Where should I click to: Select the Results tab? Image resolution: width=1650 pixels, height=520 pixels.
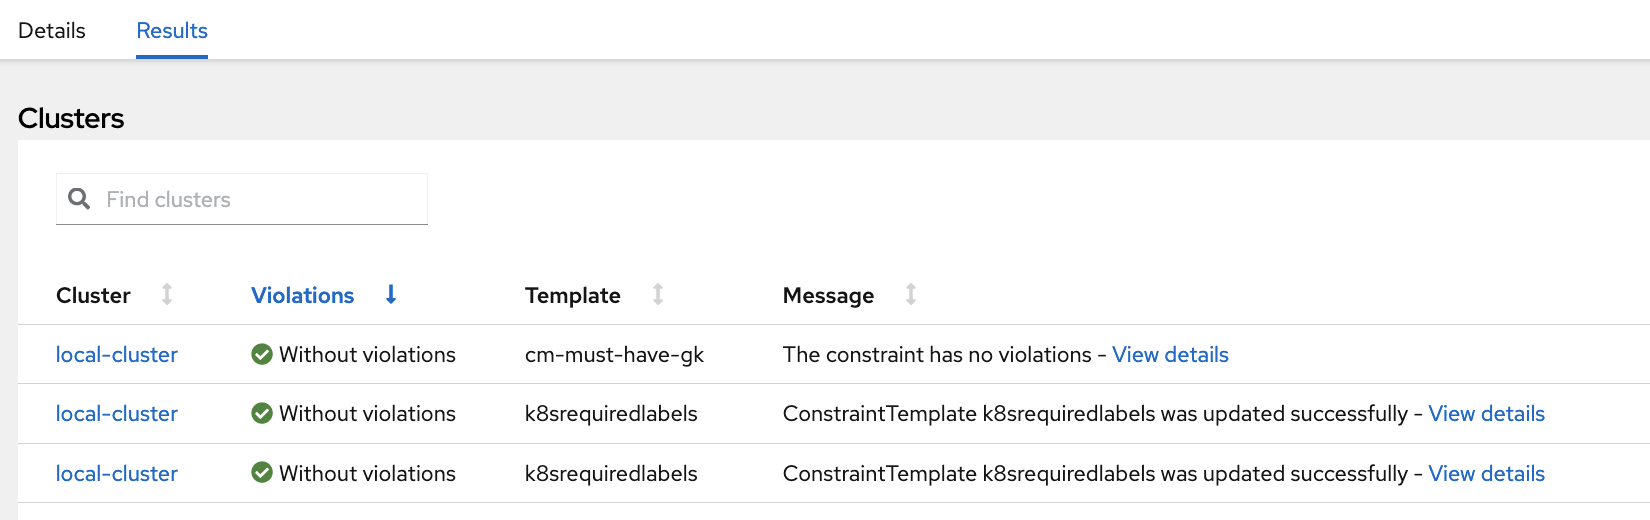(172, 31)
